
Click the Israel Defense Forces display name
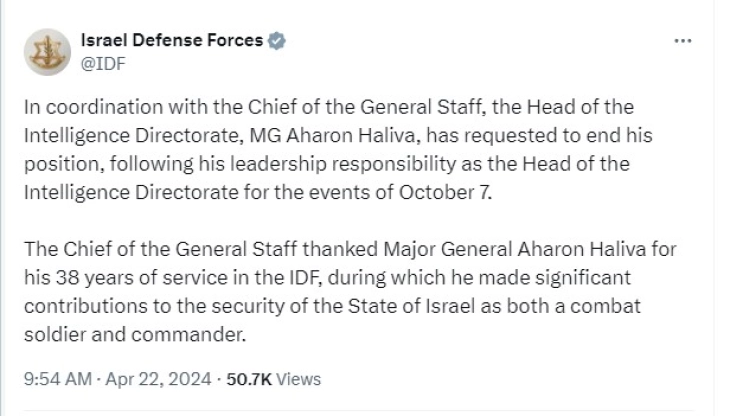[x=171, y=41]
